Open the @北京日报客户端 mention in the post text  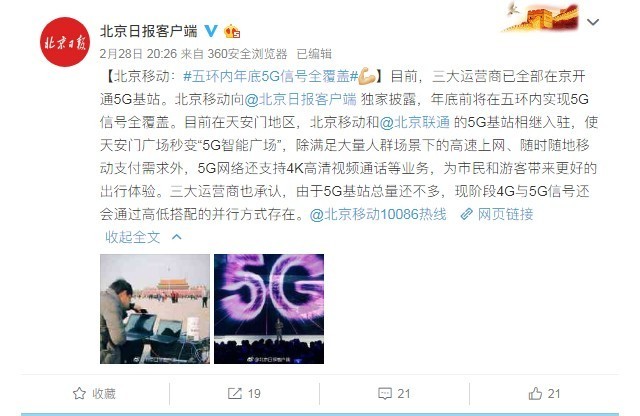point(300,99)
